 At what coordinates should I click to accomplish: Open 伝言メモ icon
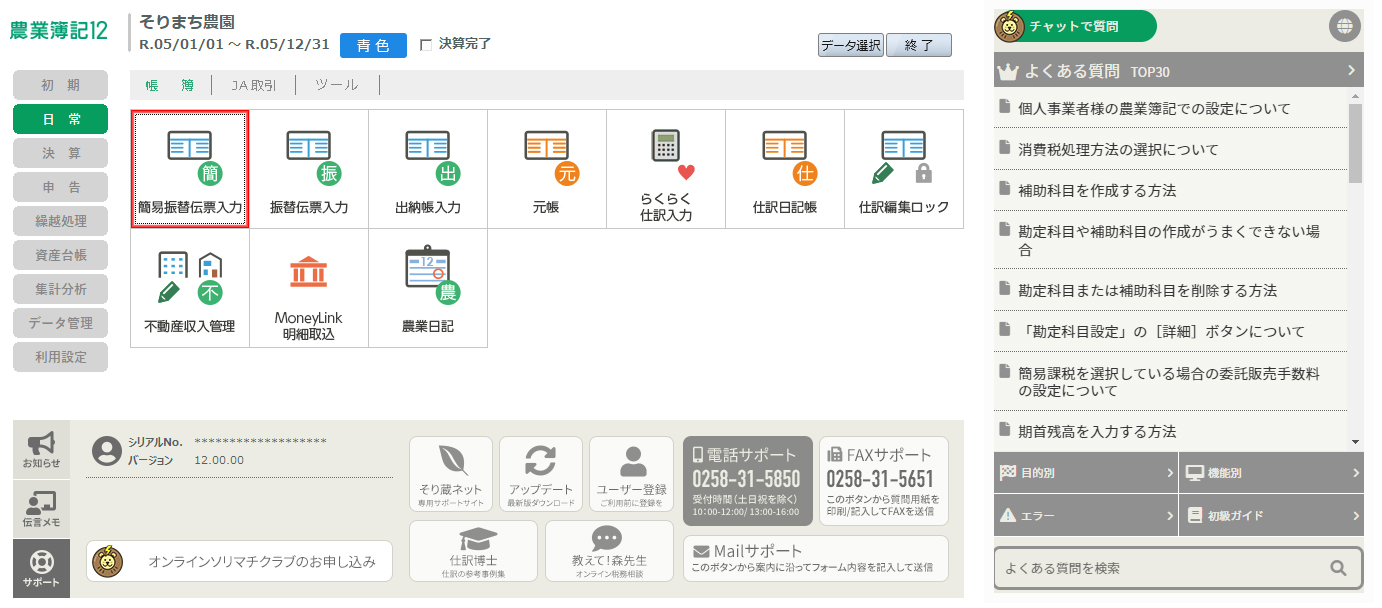point(42,509)
